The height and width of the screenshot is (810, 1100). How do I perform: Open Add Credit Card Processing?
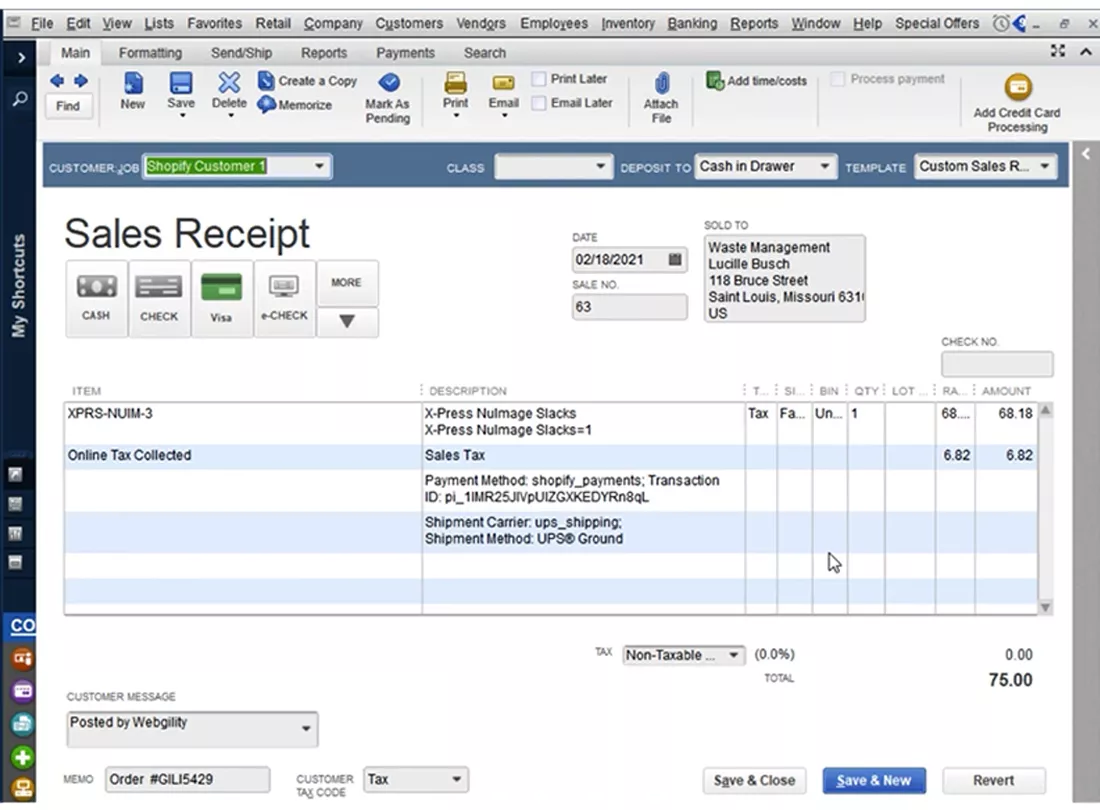[x=1017, y=88]
